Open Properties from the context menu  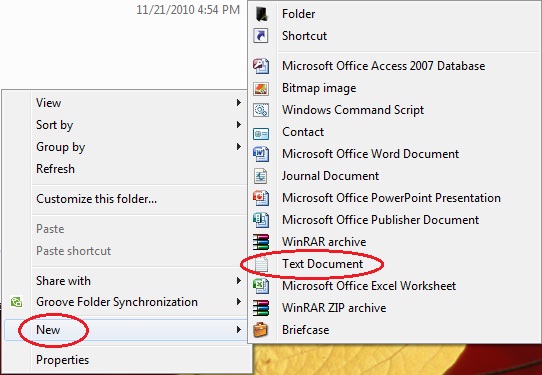[63, 360]
